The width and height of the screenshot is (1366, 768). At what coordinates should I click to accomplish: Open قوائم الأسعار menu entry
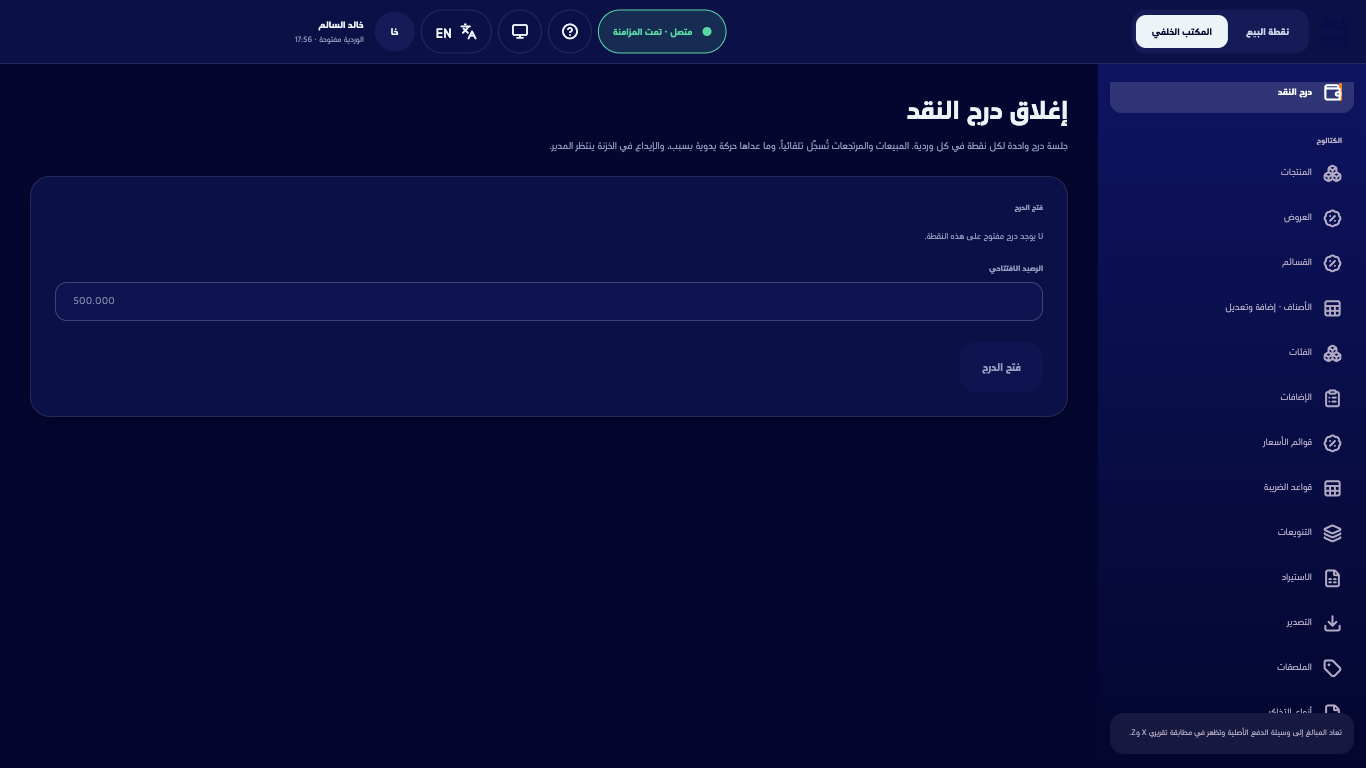1232,443
